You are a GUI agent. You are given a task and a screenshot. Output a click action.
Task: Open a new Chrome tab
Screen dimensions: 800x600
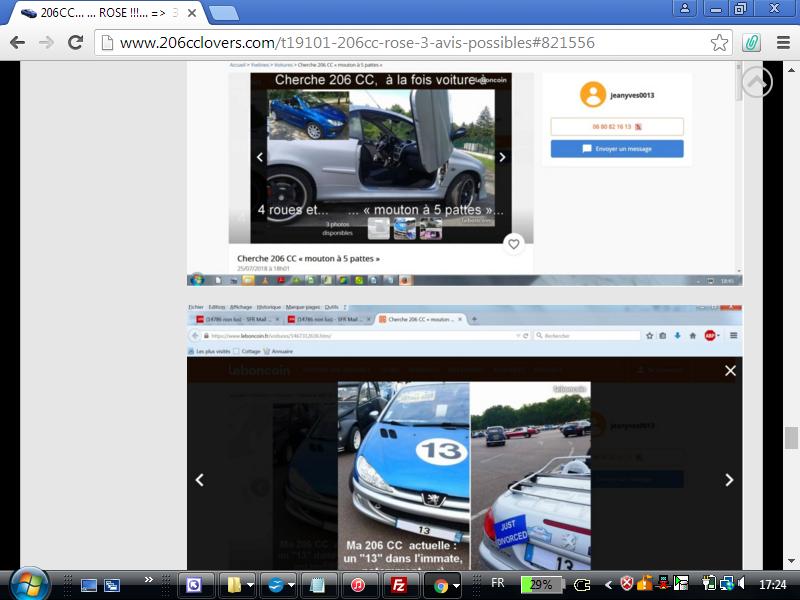pyautogui.click(x=224, y=13)
